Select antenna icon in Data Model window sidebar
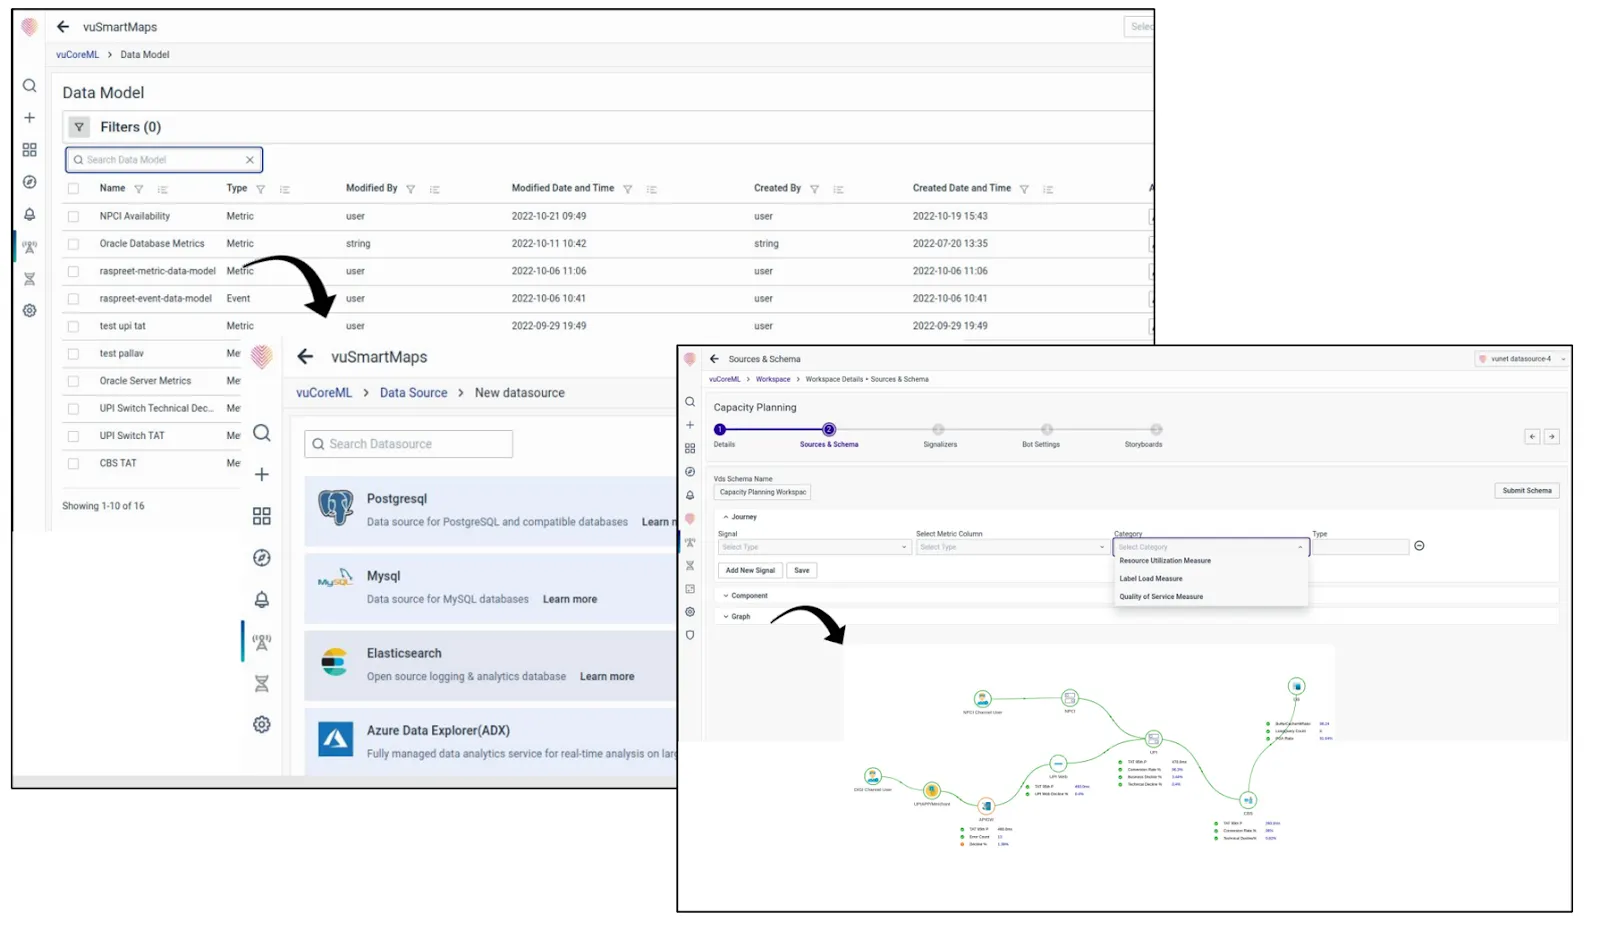This screenshot has height=929, width=1600. 29,247
